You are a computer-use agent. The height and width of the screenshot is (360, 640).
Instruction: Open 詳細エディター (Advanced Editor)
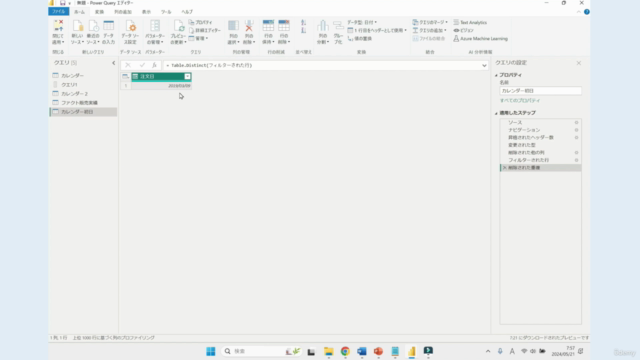(x=205, y=30)
